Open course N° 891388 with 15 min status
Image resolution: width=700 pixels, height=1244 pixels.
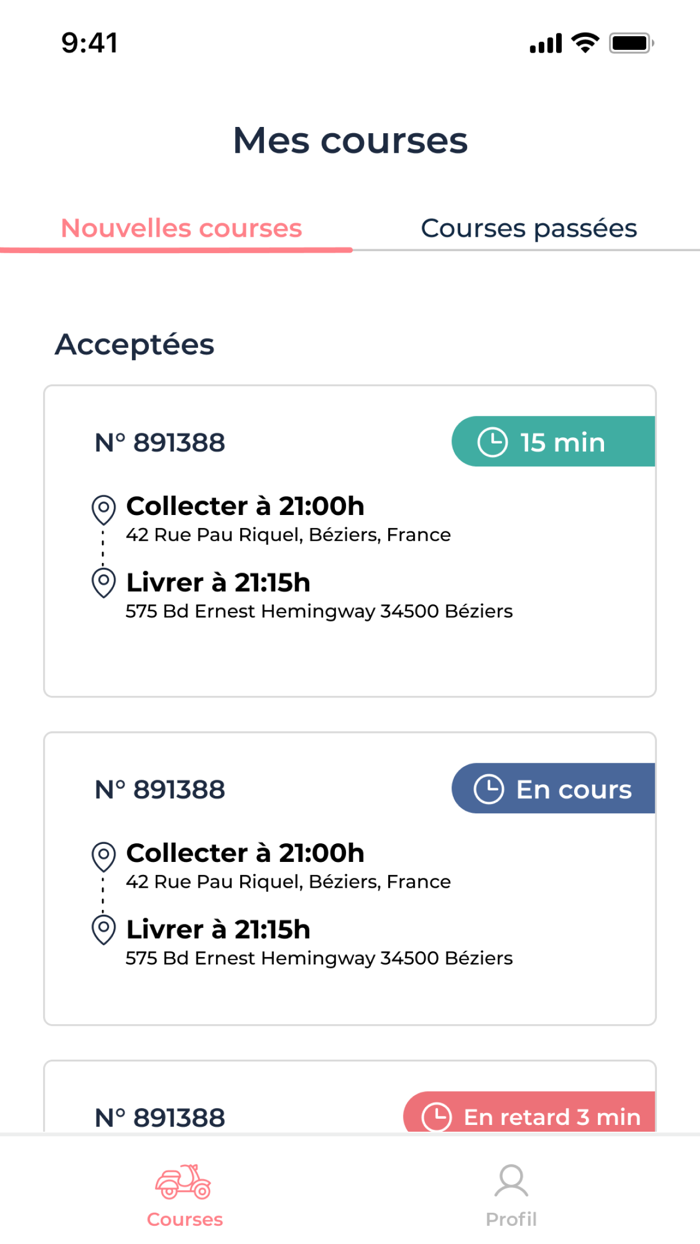(x=350, y=540)
